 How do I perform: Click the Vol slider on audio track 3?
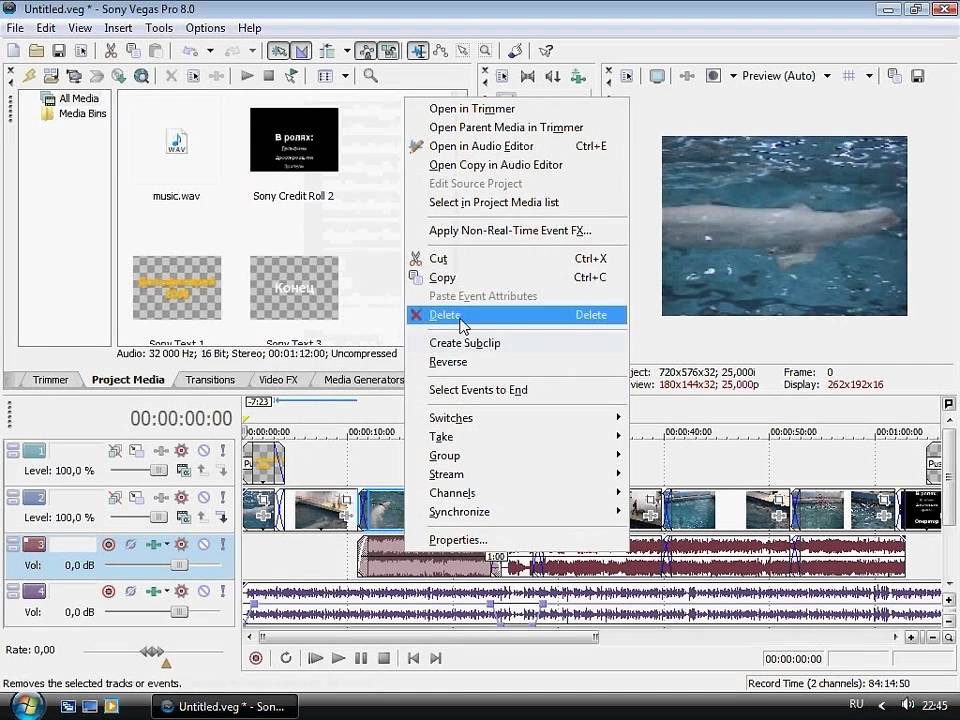(x=179, y=564)
